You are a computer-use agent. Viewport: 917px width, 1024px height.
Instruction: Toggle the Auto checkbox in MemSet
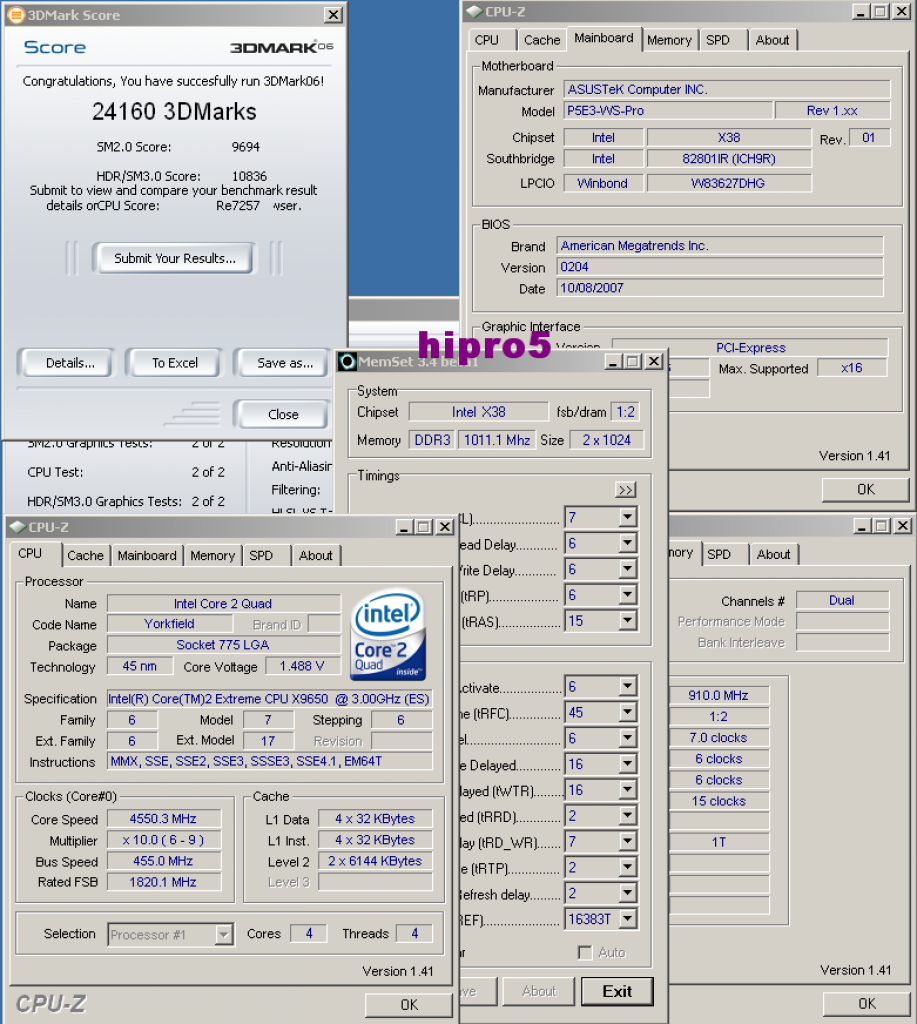[x=585, y=952]
